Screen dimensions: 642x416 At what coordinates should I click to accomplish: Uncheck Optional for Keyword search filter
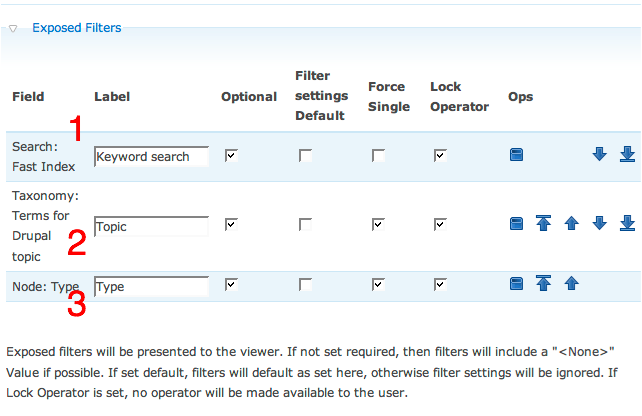pos(231,156)
